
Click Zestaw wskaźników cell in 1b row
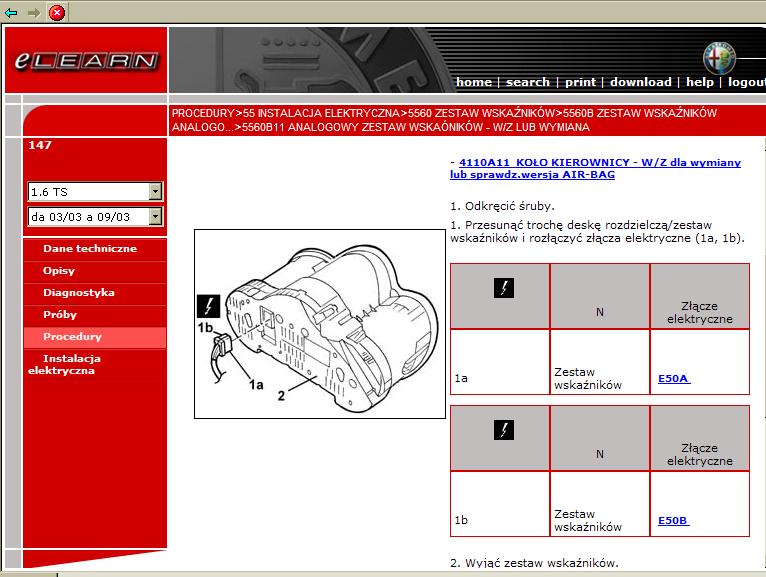coord(600,504)
